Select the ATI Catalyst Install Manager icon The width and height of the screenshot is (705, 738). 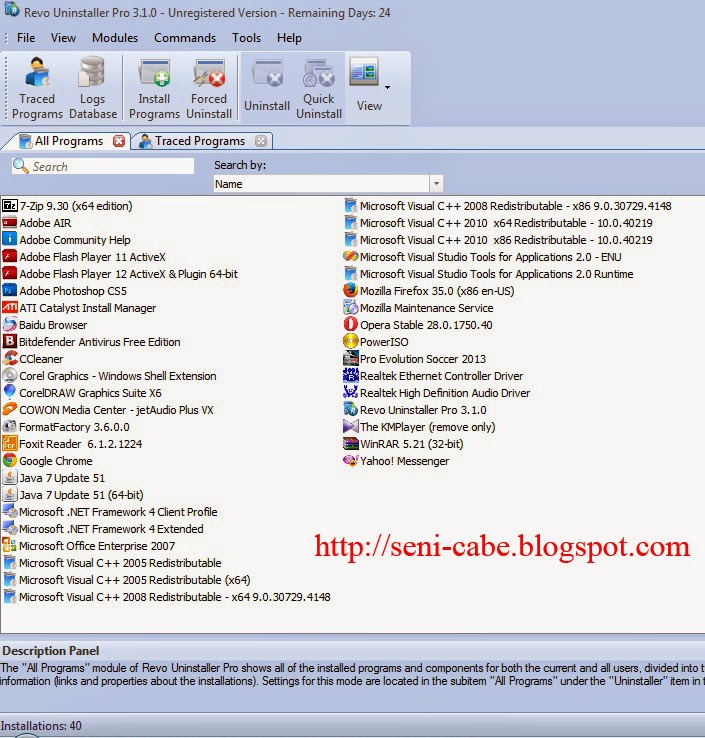[9, 308]
